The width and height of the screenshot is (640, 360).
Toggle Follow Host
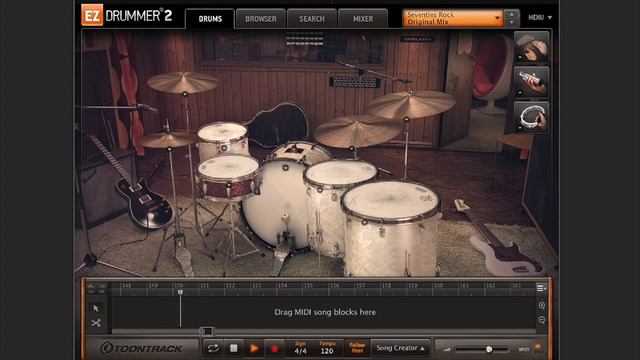[357, 348]
